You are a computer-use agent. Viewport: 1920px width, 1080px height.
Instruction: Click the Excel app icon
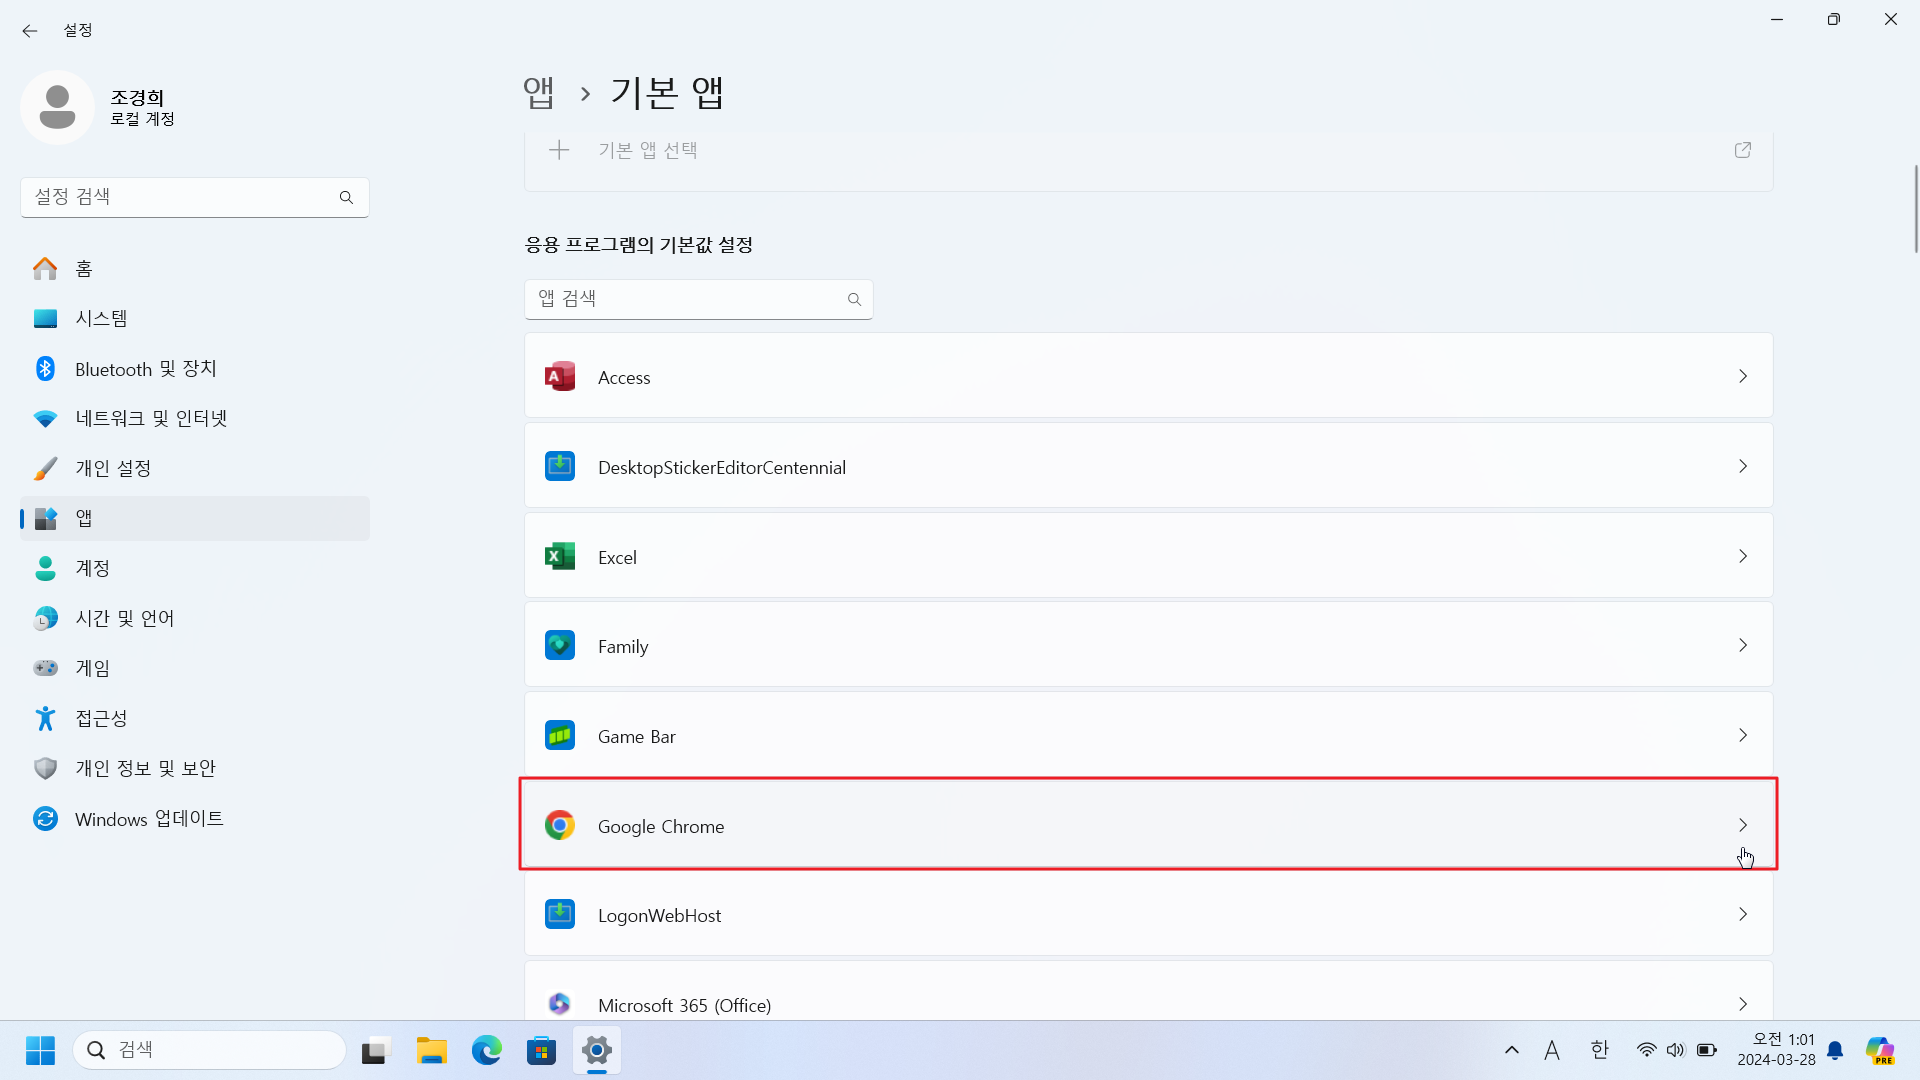click(x=560, y=556)
